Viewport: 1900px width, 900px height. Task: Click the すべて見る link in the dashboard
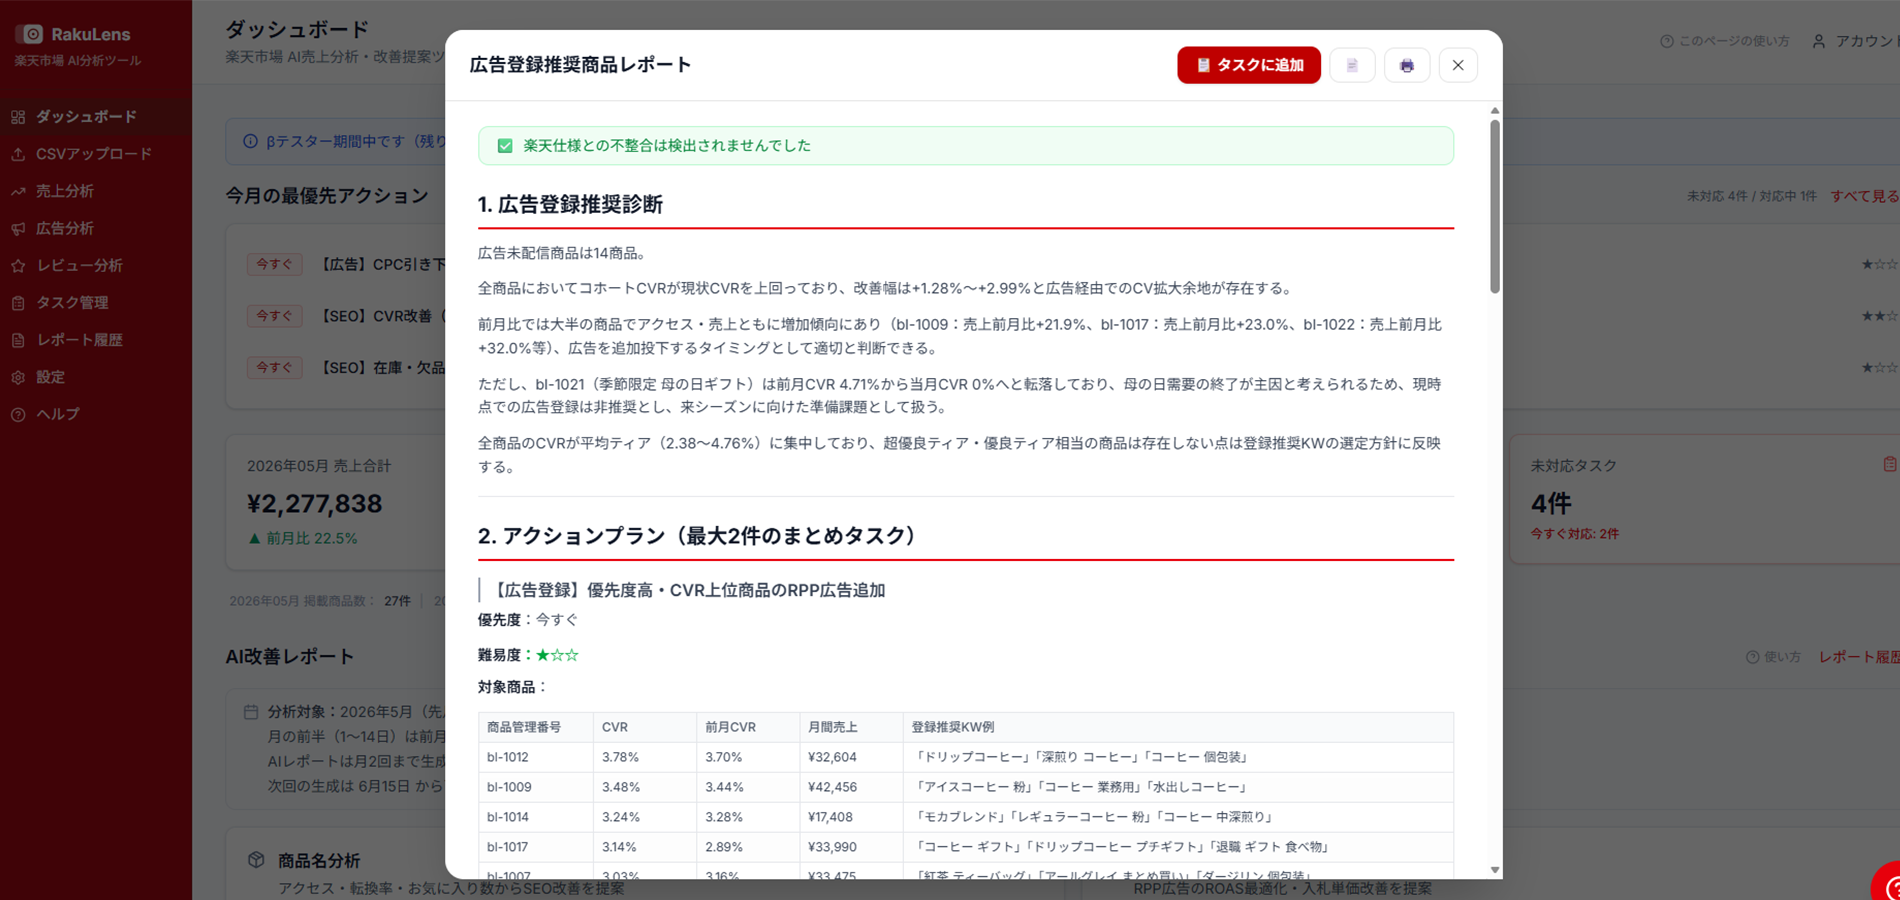tap(1864, 196)
